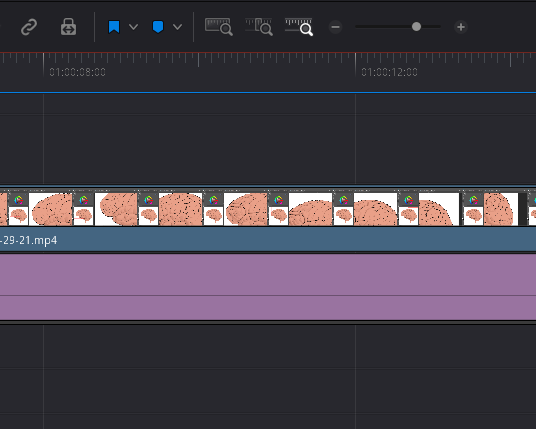Image resolution: width=536 pixels, height=429 pixels.
Task: Select the custom zoom icon
Action: [x=299, y=27]
